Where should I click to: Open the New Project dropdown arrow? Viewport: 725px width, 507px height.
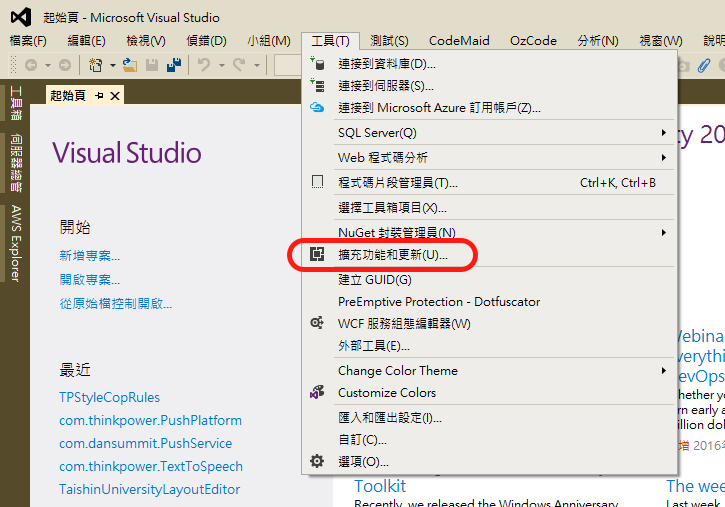click(112, 66)
